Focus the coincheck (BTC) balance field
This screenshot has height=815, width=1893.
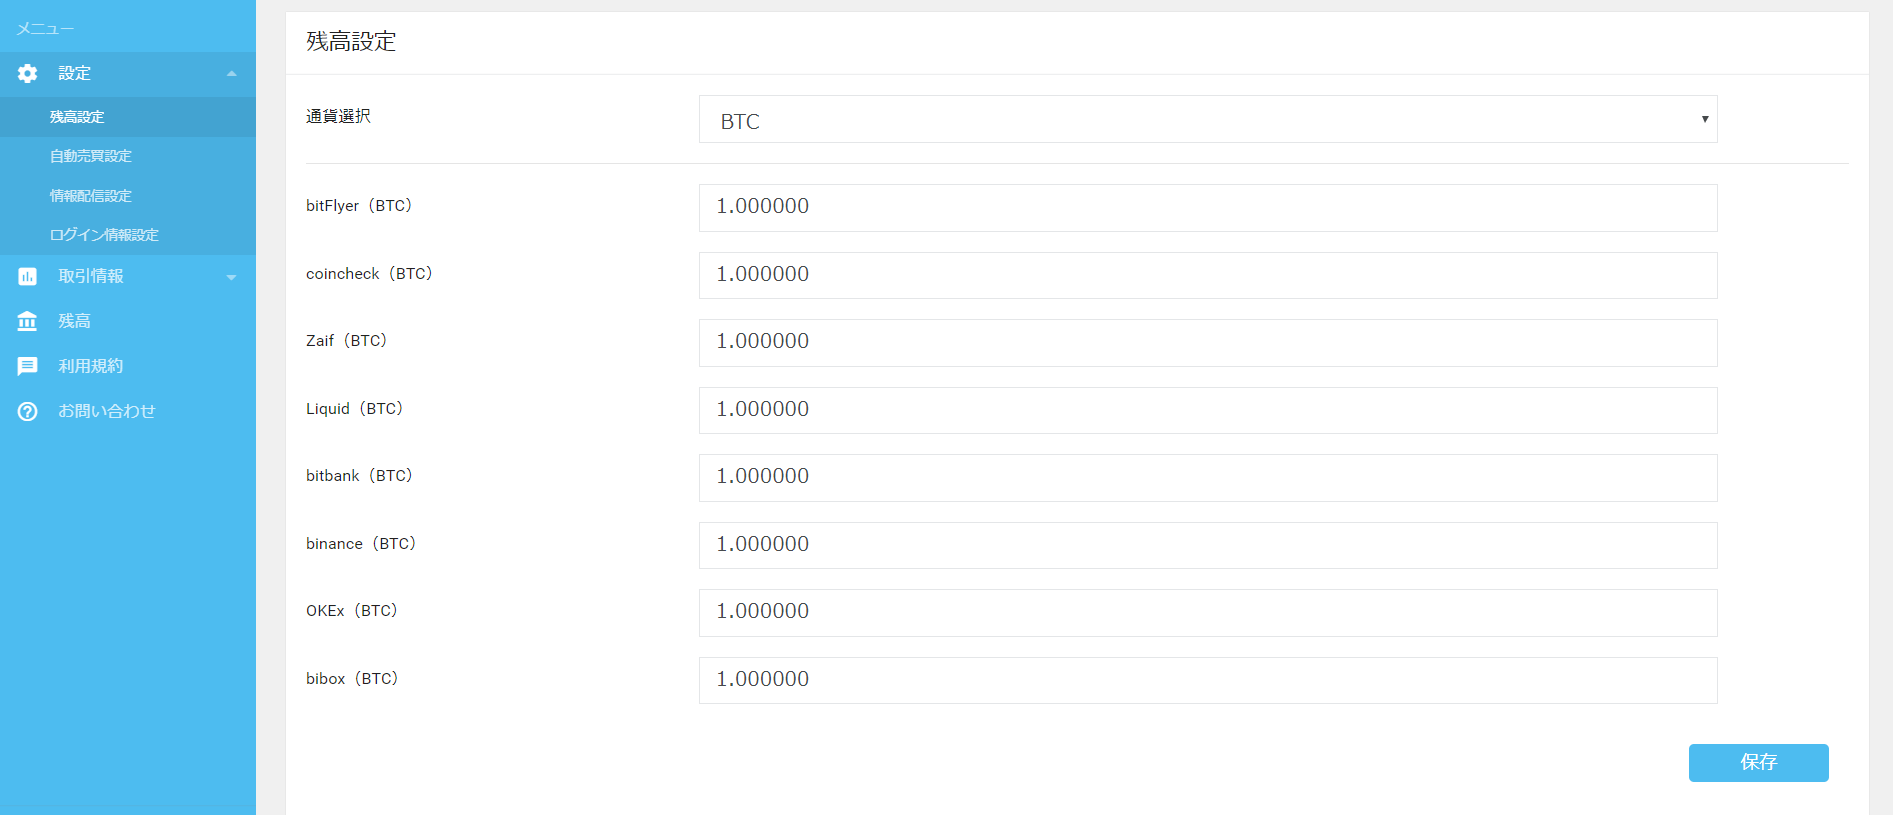tap(1208, 275)
